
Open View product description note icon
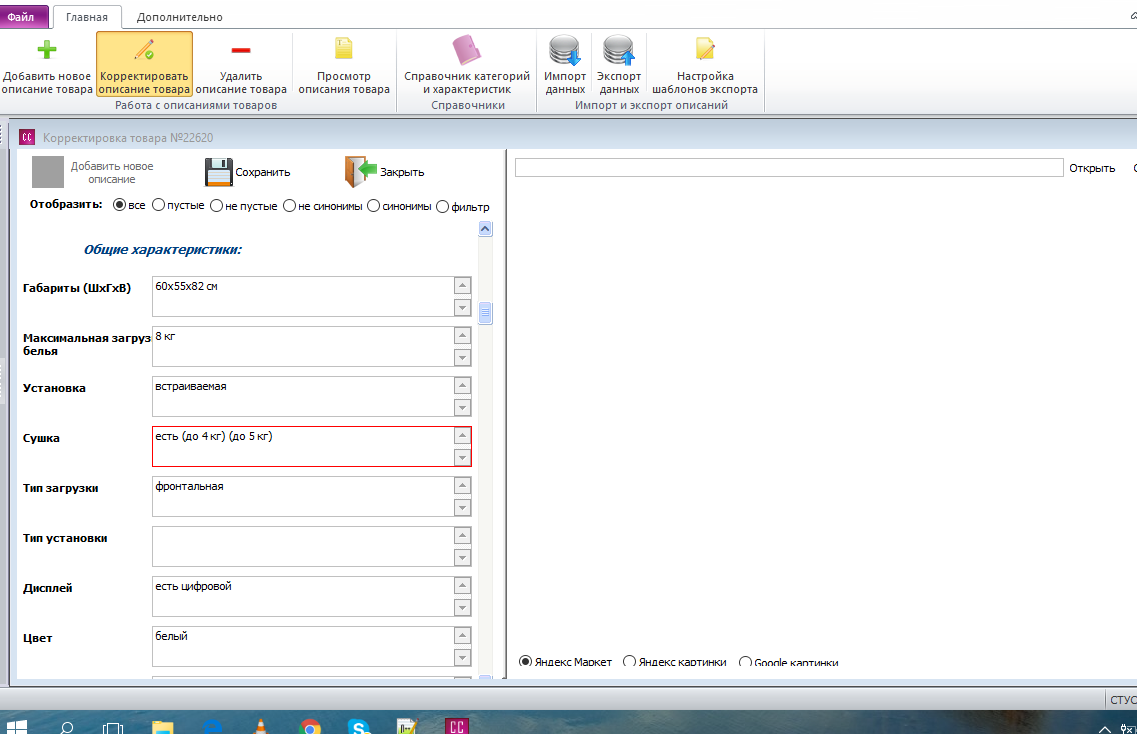(344, 49)
